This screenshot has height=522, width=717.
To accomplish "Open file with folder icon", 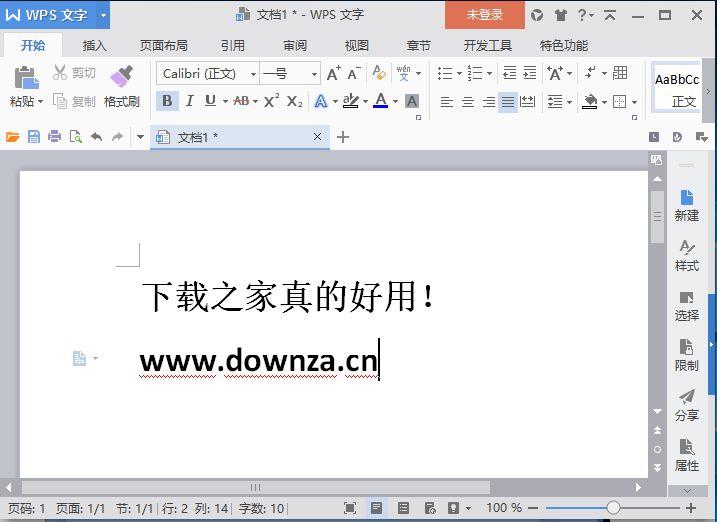I will coord(12,137).
